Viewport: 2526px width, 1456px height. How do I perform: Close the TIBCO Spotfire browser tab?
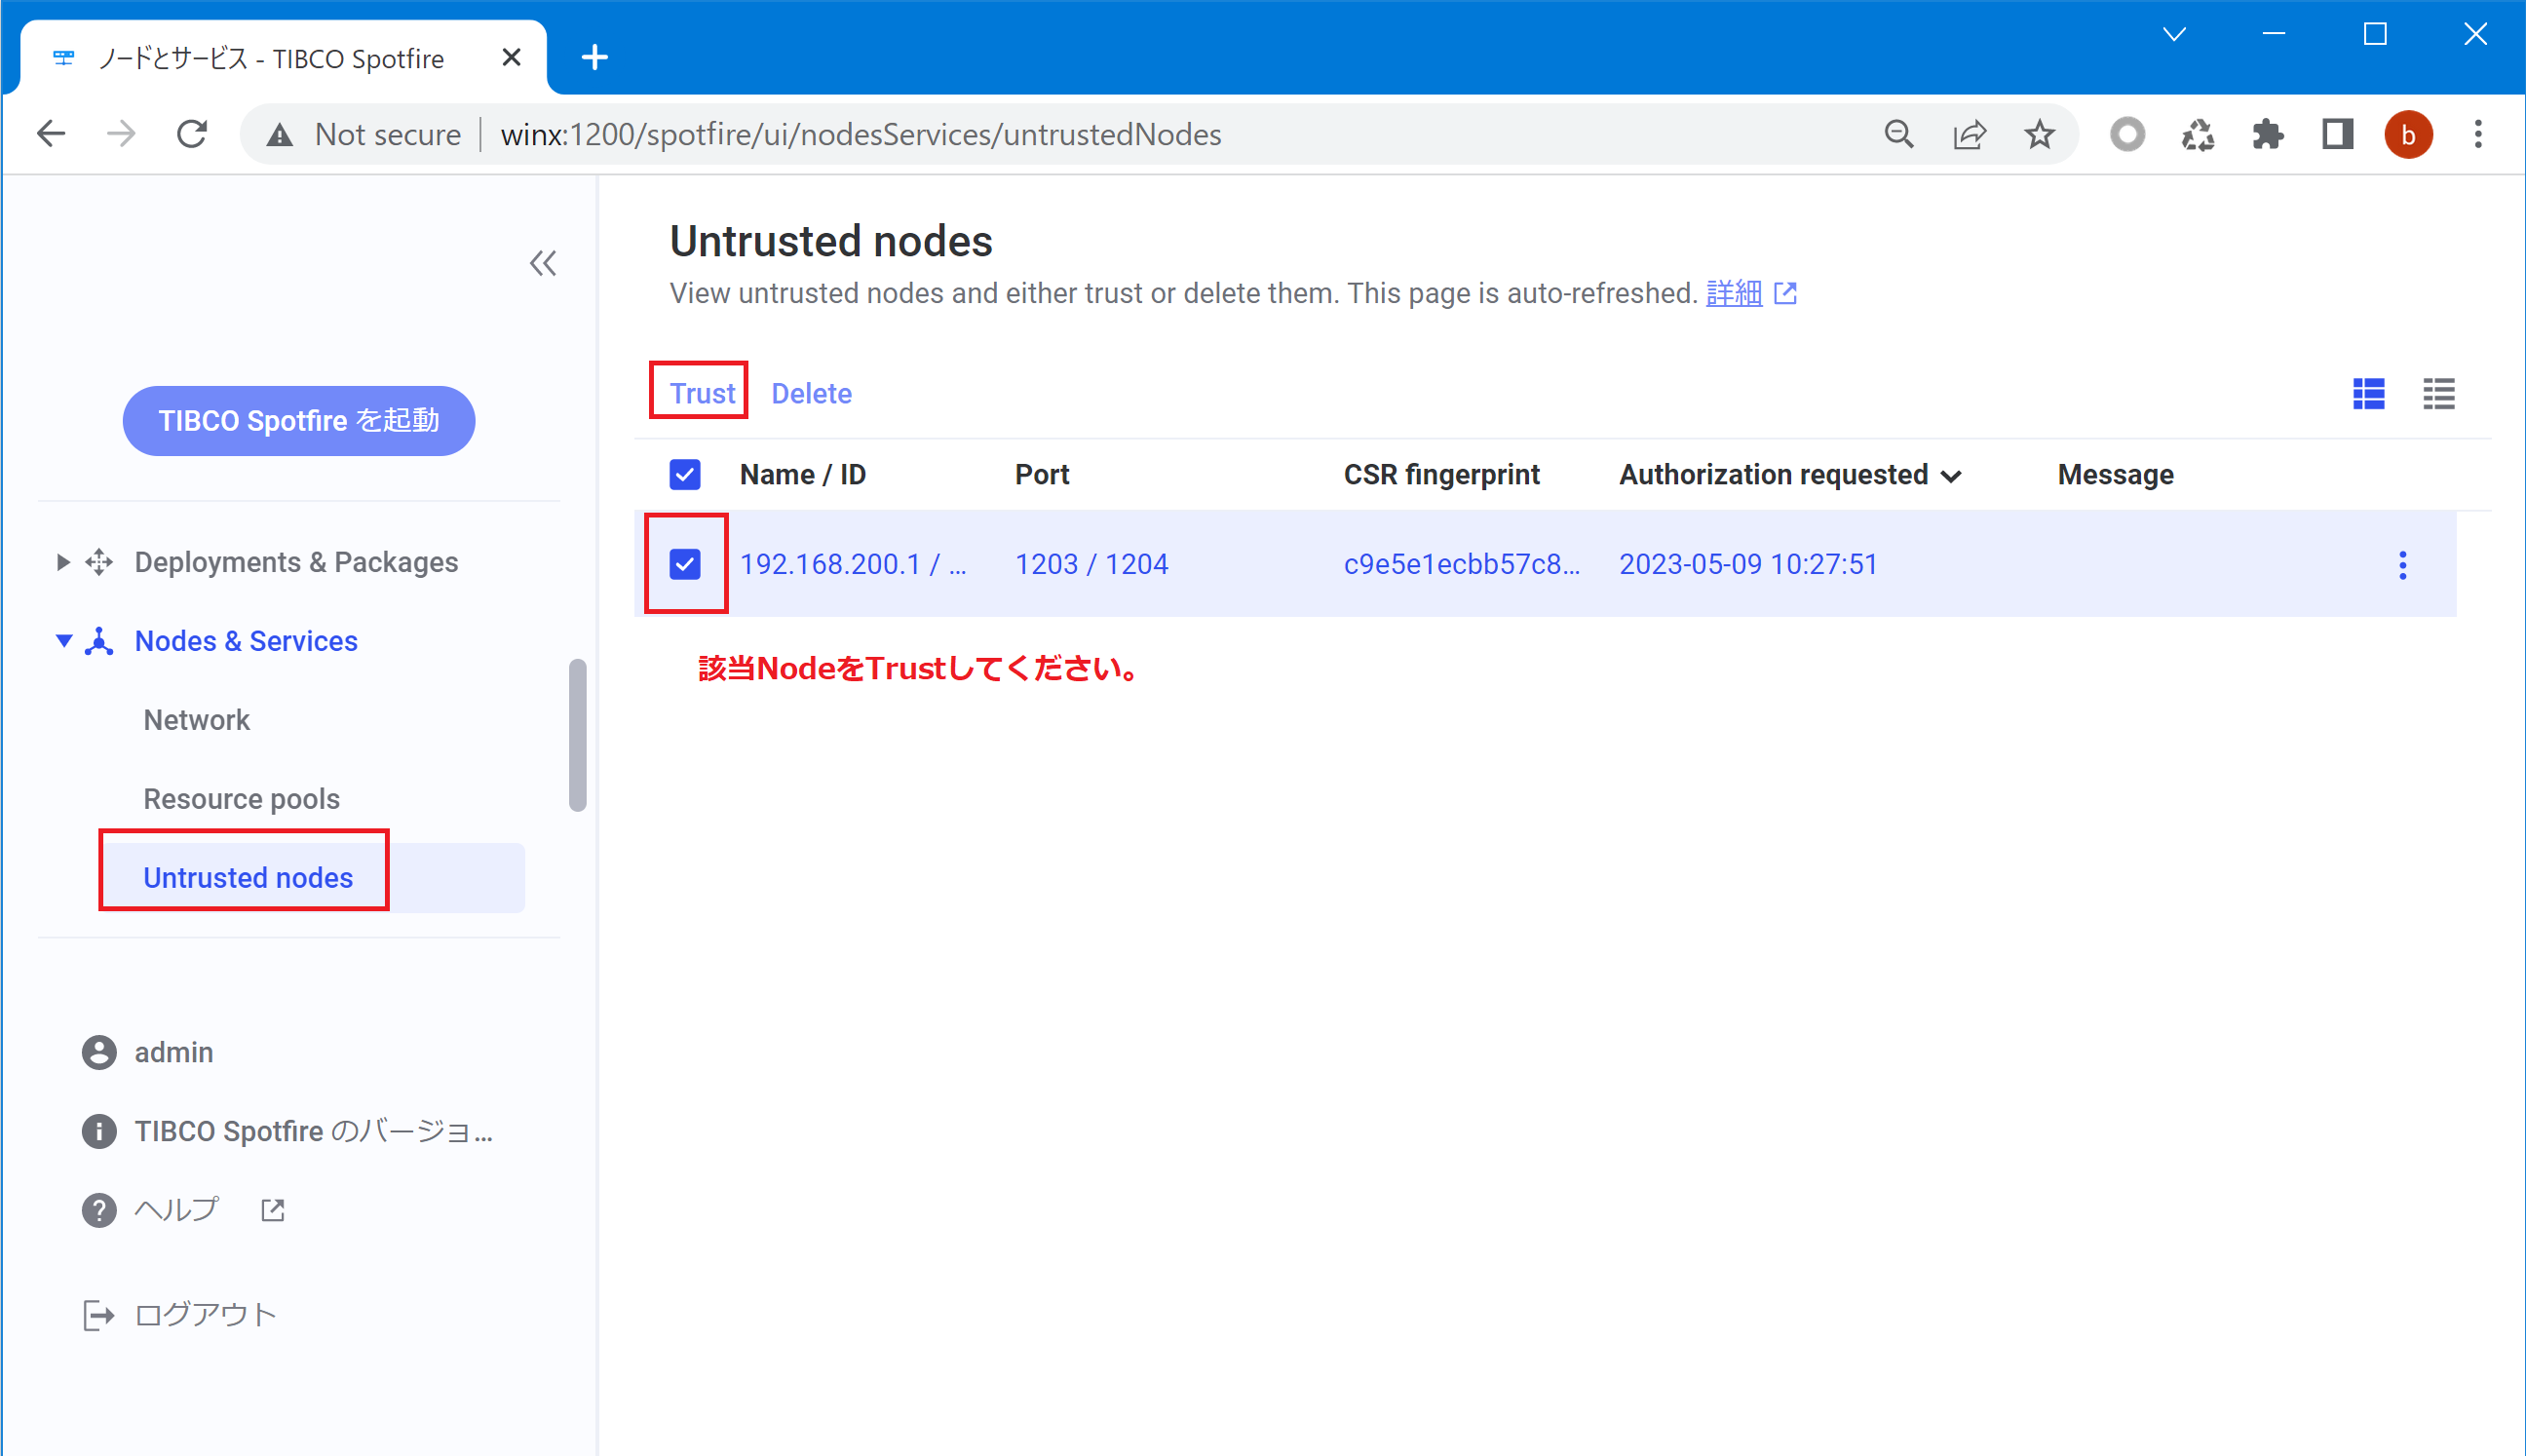tap(511, 58)
